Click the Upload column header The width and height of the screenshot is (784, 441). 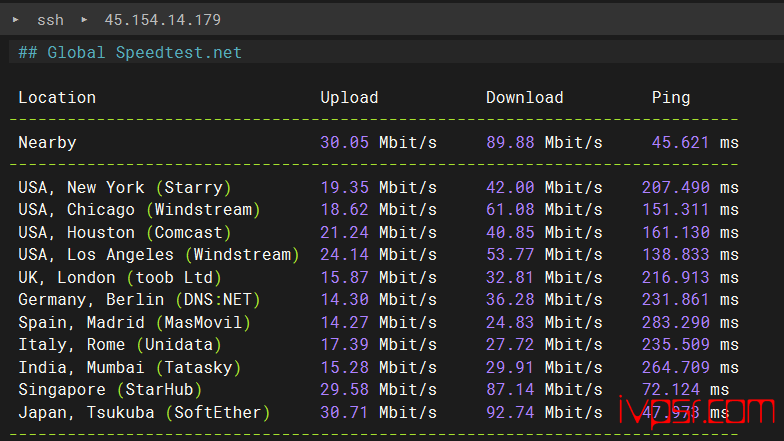[x=349, y=97]
